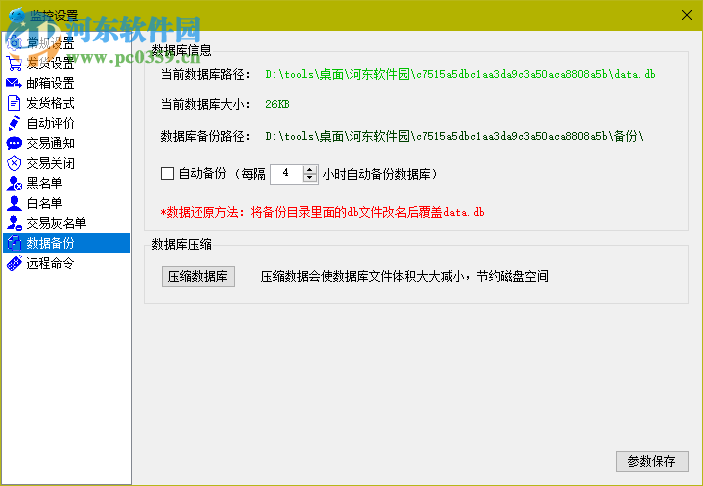Viewport: 703px width, 486px height.
Task: Increase backup interval hours with up arrow
Action: pyautogui.click(x=309, y=169)
